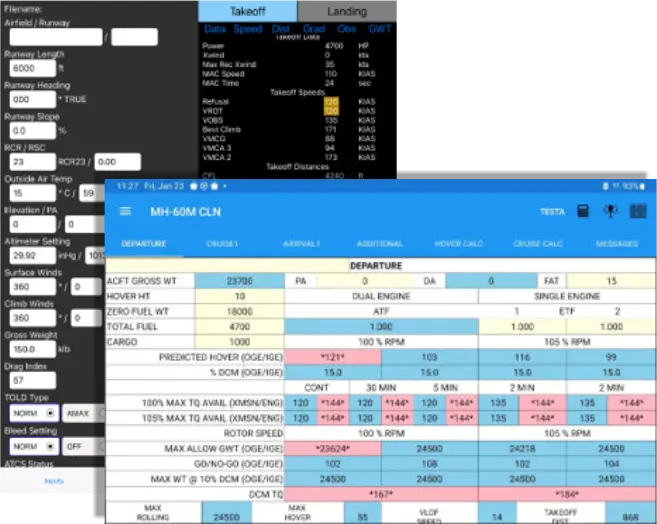Select the DEPARTURE tab in MH-60M CLN
The height and width of the screenshot is (524, 657).
pos(144,244)
